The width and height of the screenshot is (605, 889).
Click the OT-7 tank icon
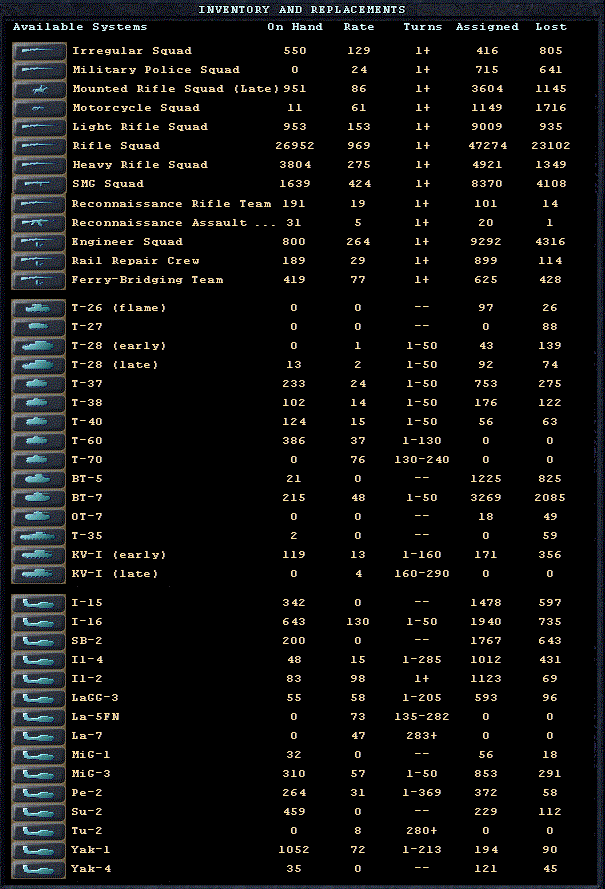pyautogui.click(x=39, y=517)
